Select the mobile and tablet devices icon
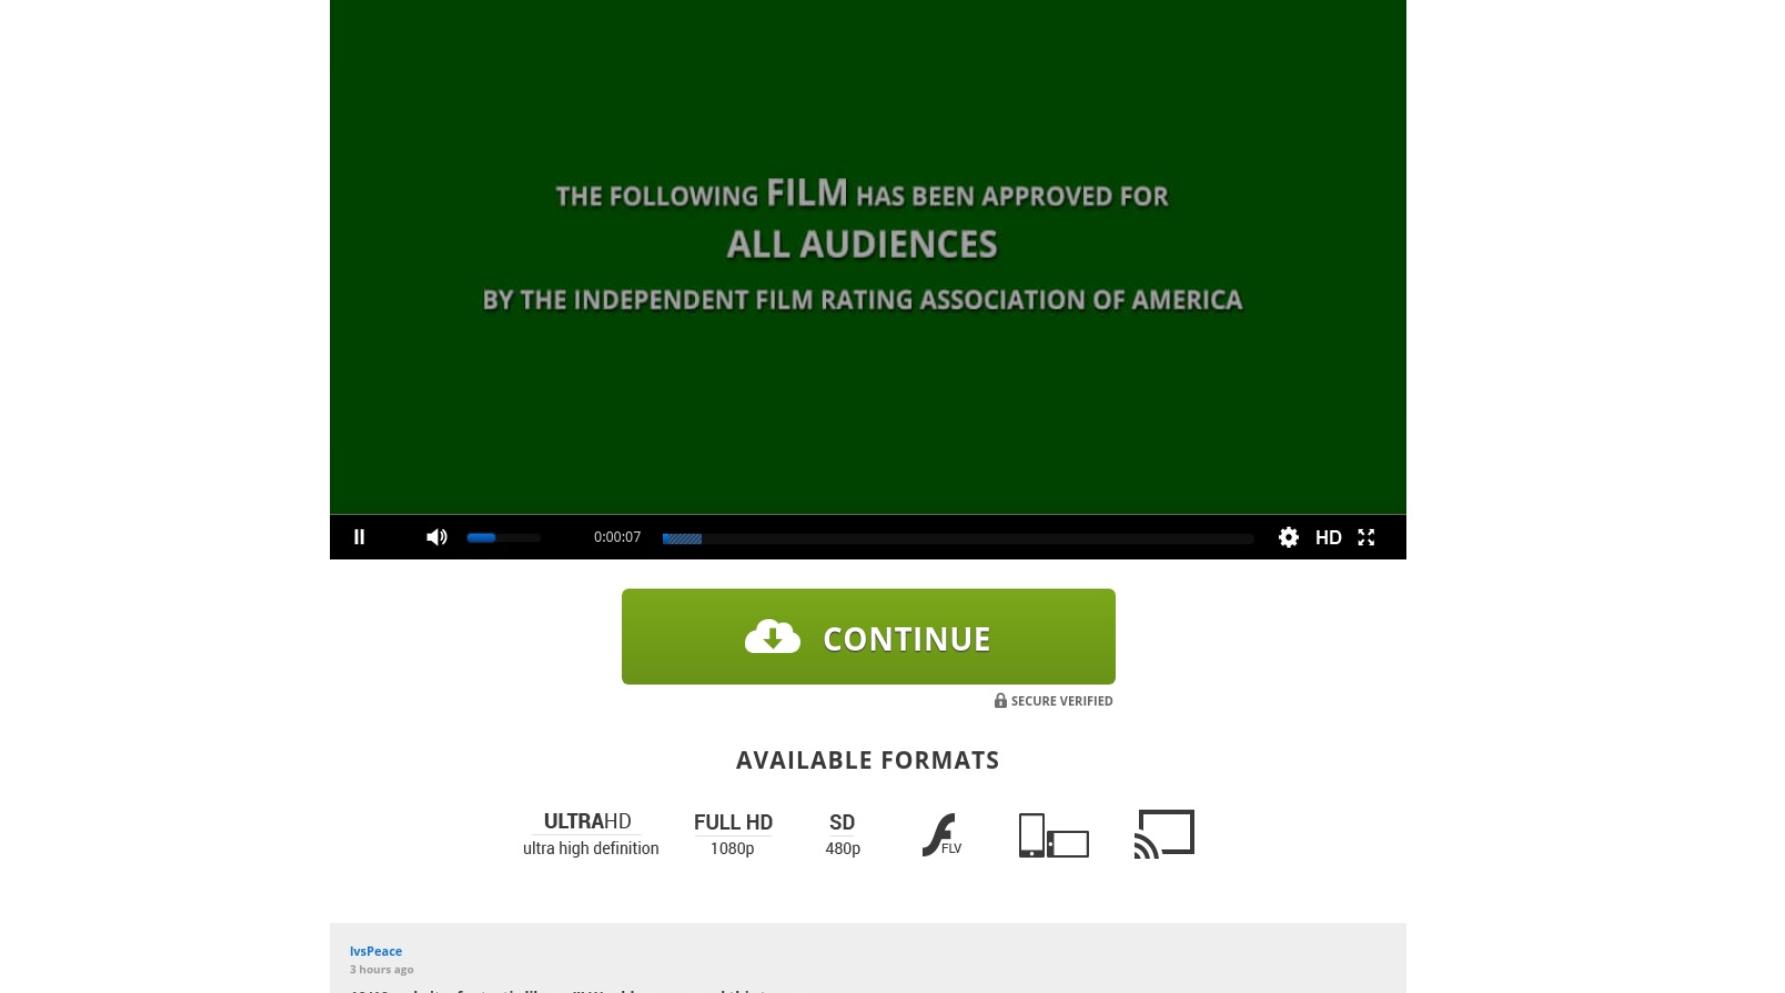The height and width of the screenshot is (993, 1785). (x=1053, y=835)
